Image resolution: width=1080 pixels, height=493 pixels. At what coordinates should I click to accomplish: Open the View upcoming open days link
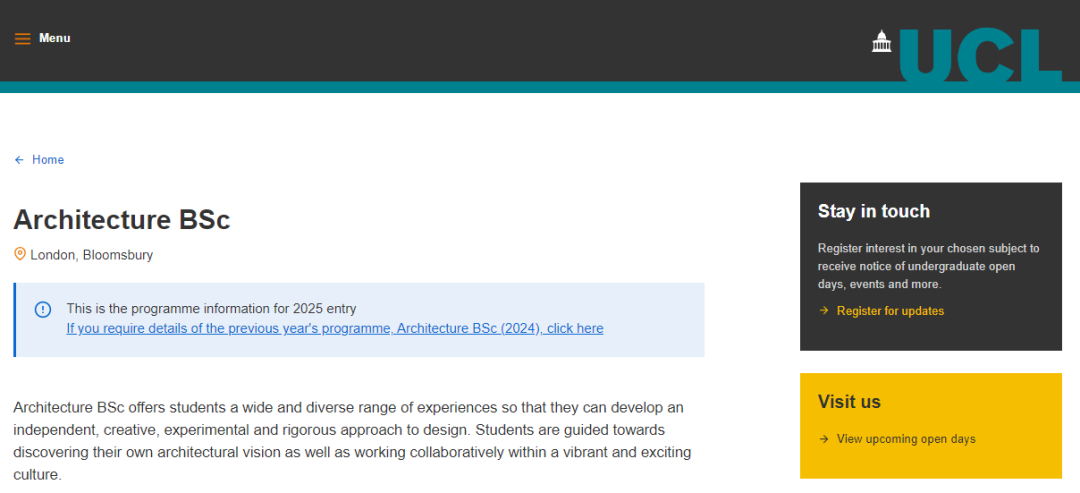tap(906, 439)
